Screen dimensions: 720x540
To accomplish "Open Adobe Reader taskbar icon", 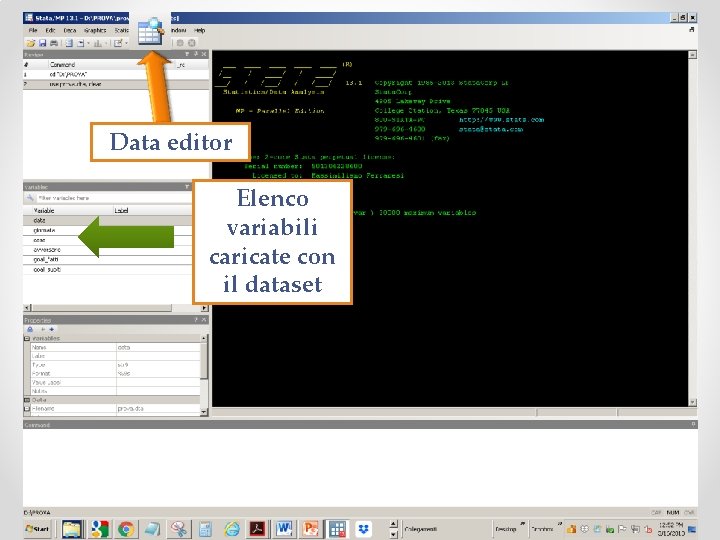I will pyautogui.click(x=257, y=529).
